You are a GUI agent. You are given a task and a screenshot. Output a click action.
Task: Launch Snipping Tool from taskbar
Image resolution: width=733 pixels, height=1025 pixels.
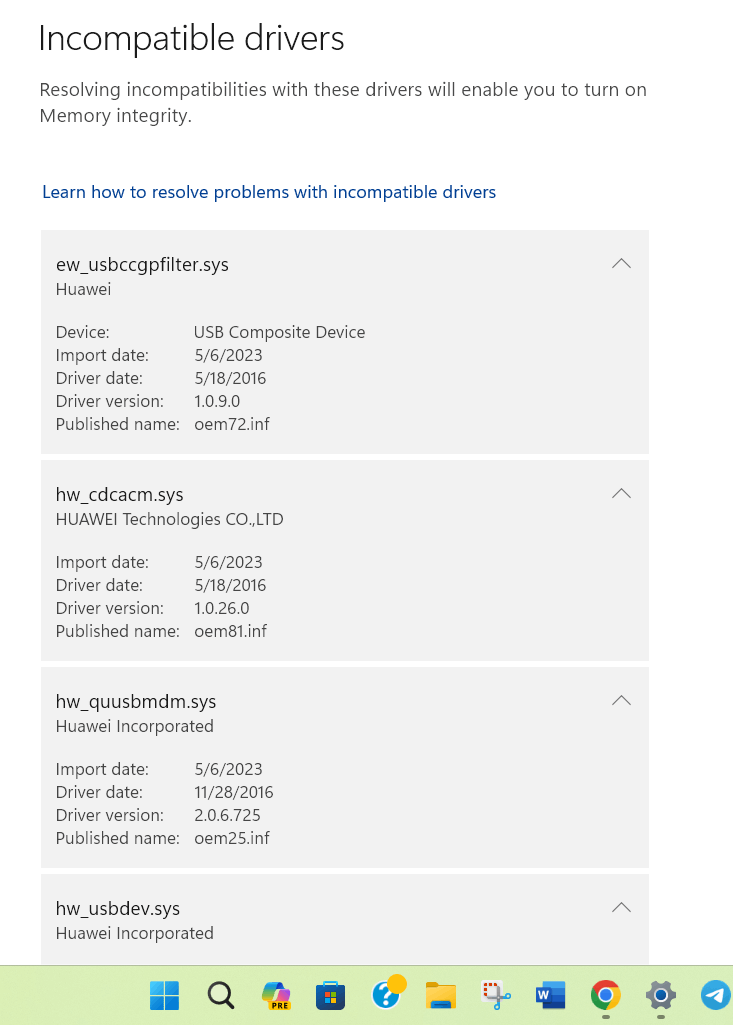[x=496, y=995]
